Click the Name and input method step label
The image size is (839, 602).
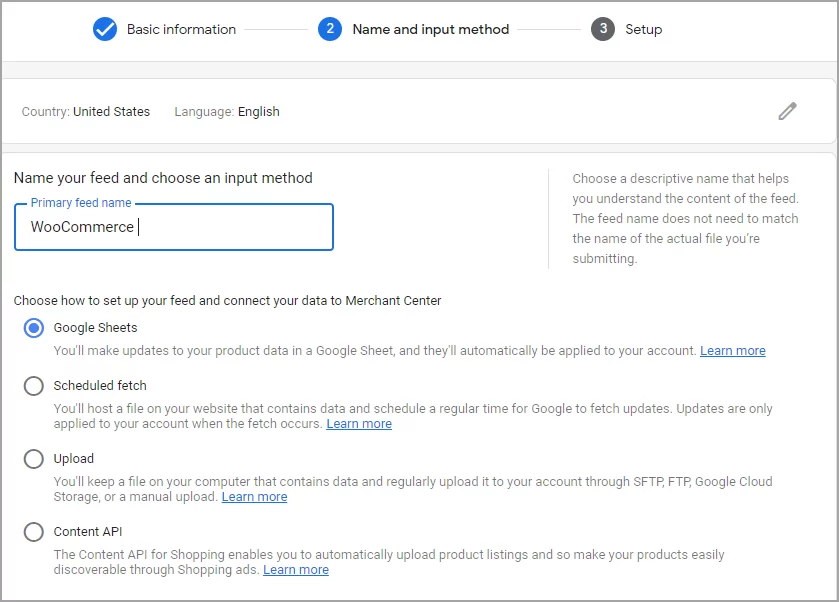click(430, 29)
